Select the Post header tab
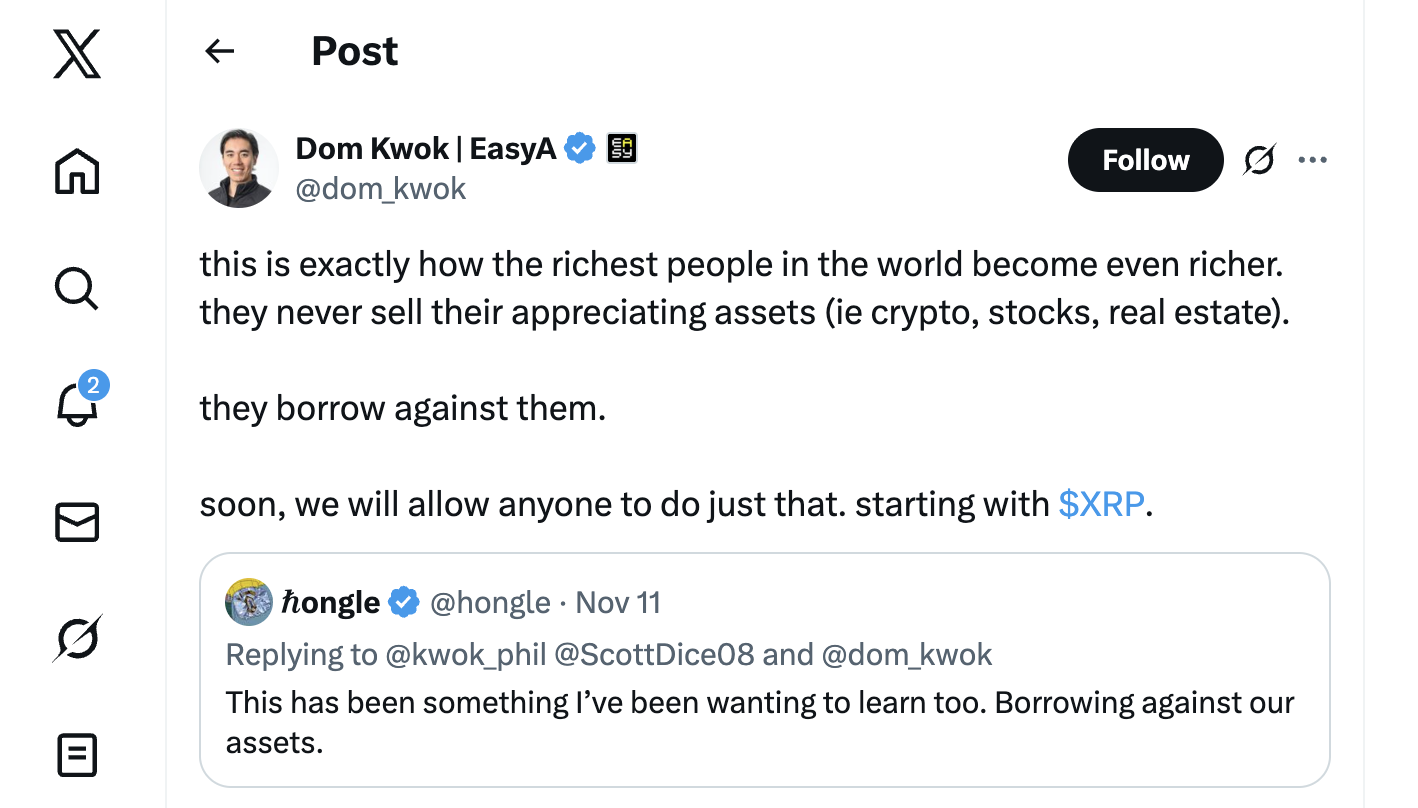Image resolution: width=1418 pixels, height=808 pixels. [x=354, y=51]
